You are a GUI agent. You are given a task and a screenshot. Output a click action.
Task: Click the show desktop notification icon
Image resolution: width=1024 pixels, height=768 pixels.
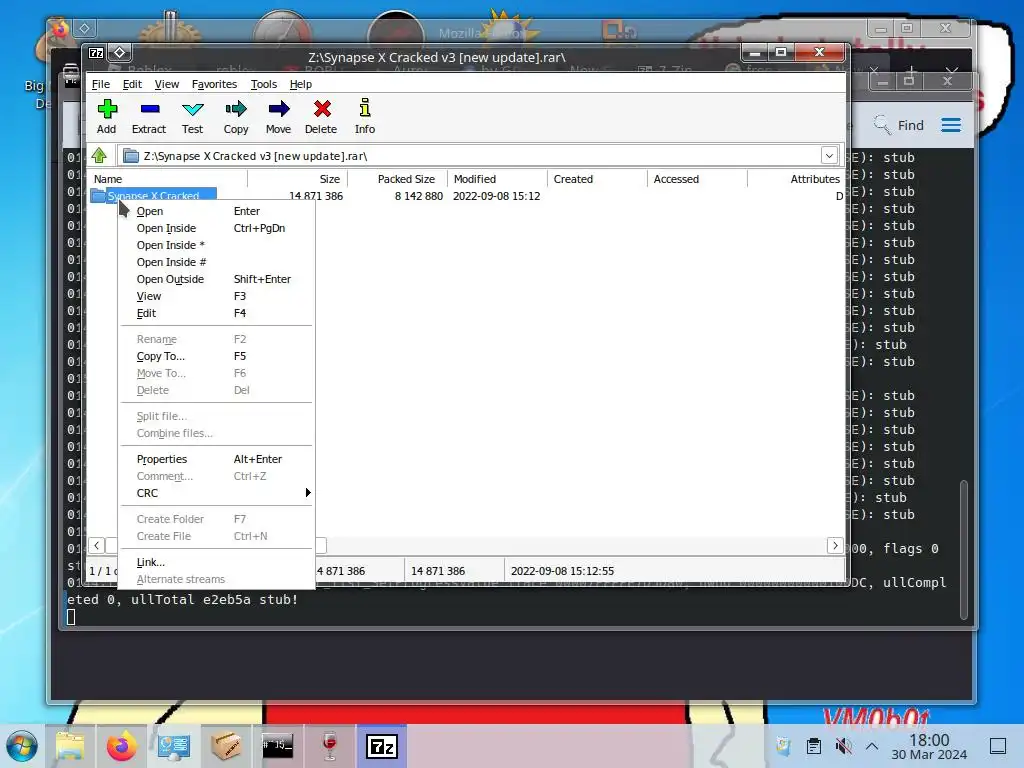(998, 746)
